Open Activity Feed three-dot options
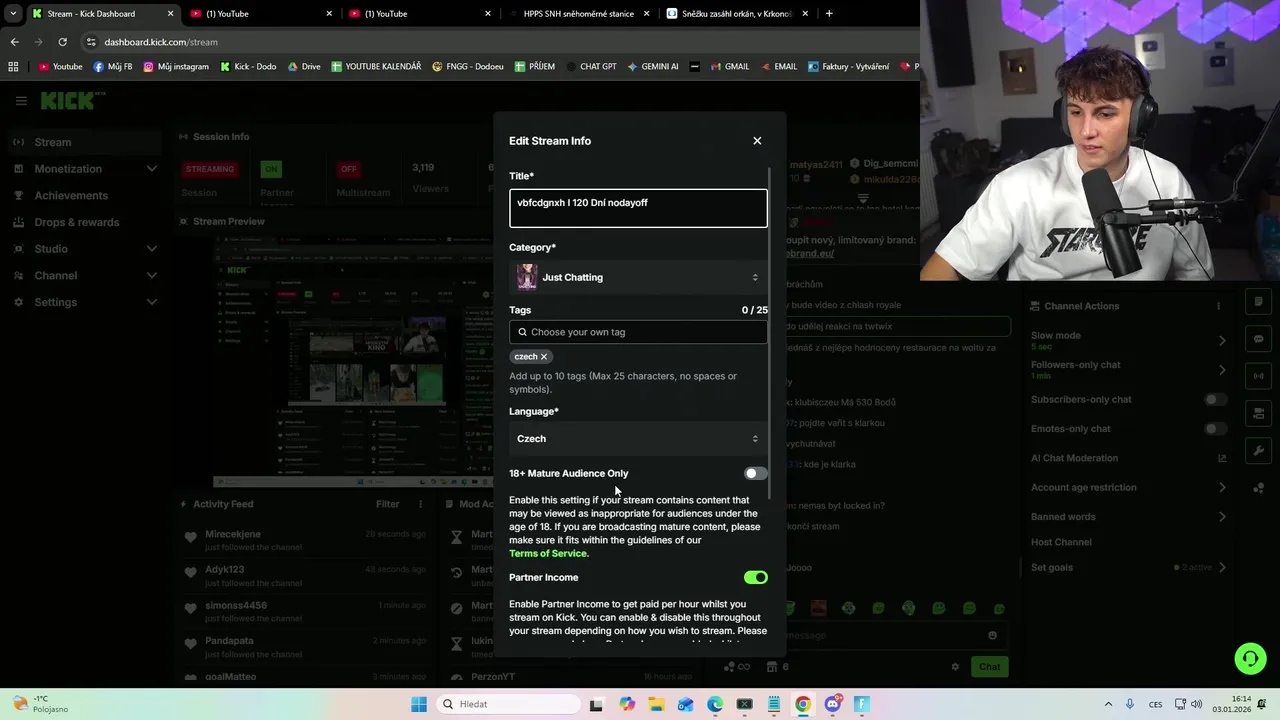The width and height of the screenshot is (1280, 720). coord(420,504)
